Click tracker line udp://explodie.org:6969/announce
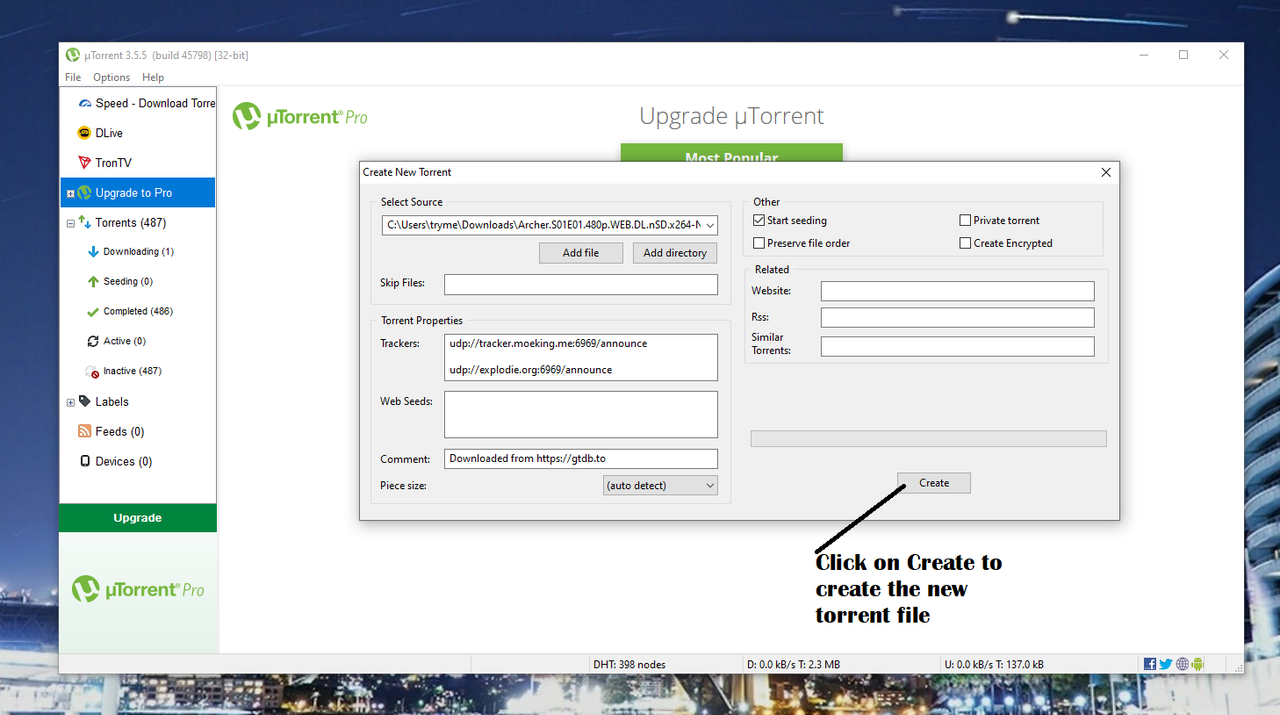The height and width of the screenshot is (715, 1280). click(531, 369)
